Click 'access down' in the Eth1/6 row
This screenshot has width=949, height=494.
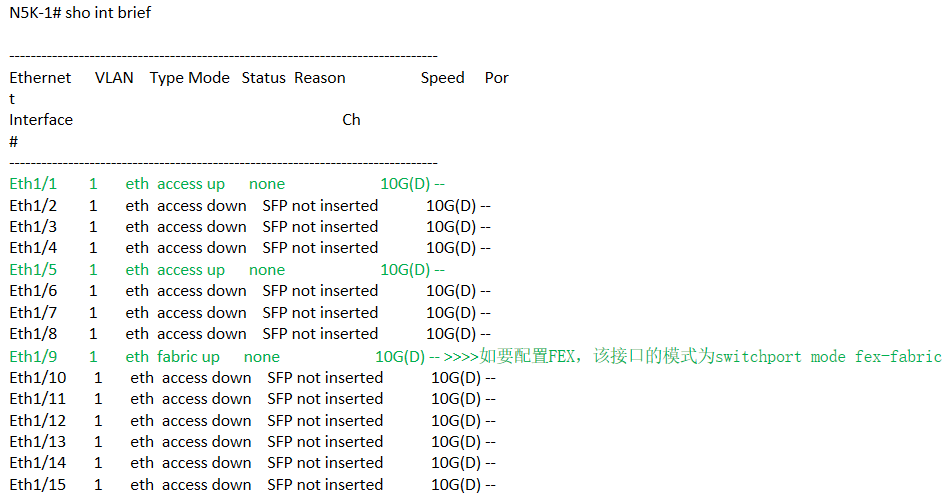pos(202,291)
